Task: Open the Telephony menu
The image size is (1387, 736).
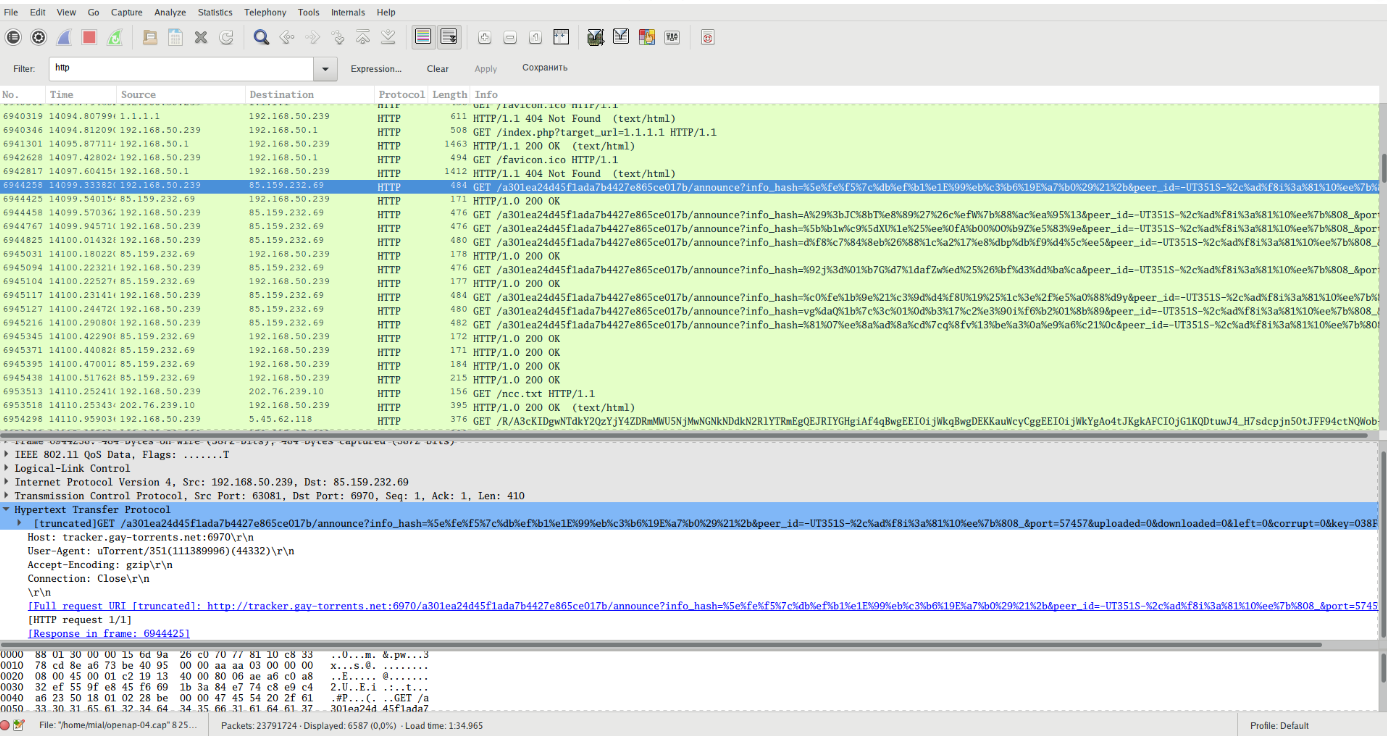Action: pos(265,12)
